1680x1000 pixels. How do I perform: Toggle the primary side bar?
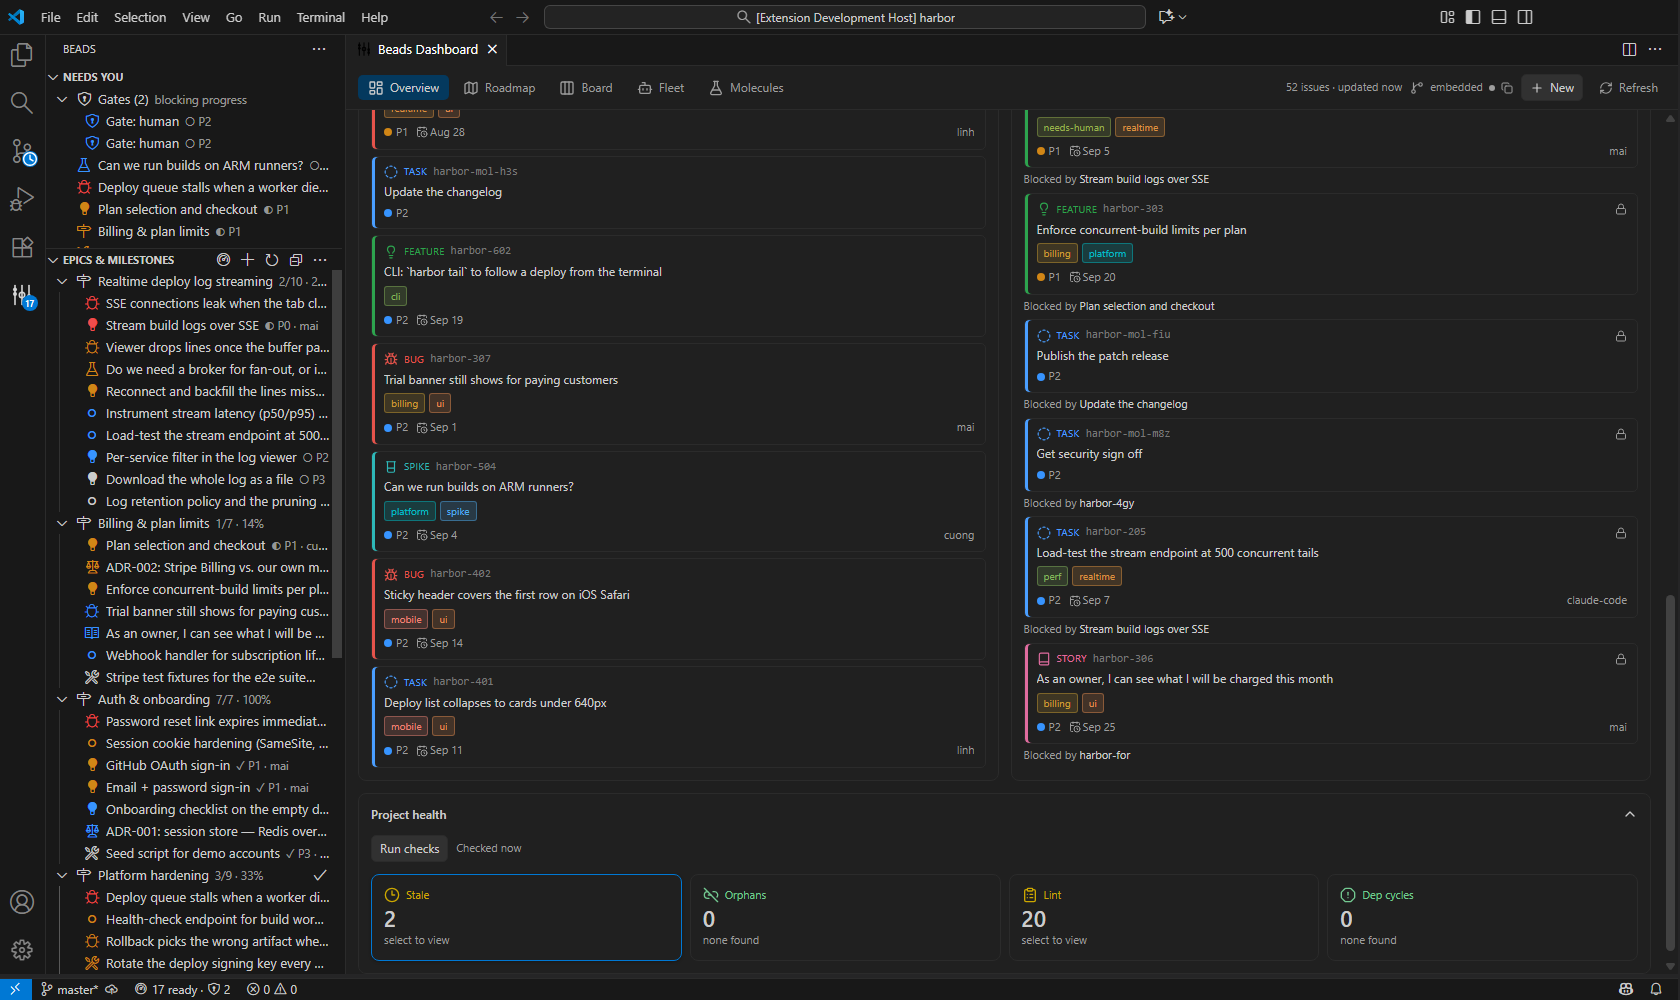[x=1473, y=17]
